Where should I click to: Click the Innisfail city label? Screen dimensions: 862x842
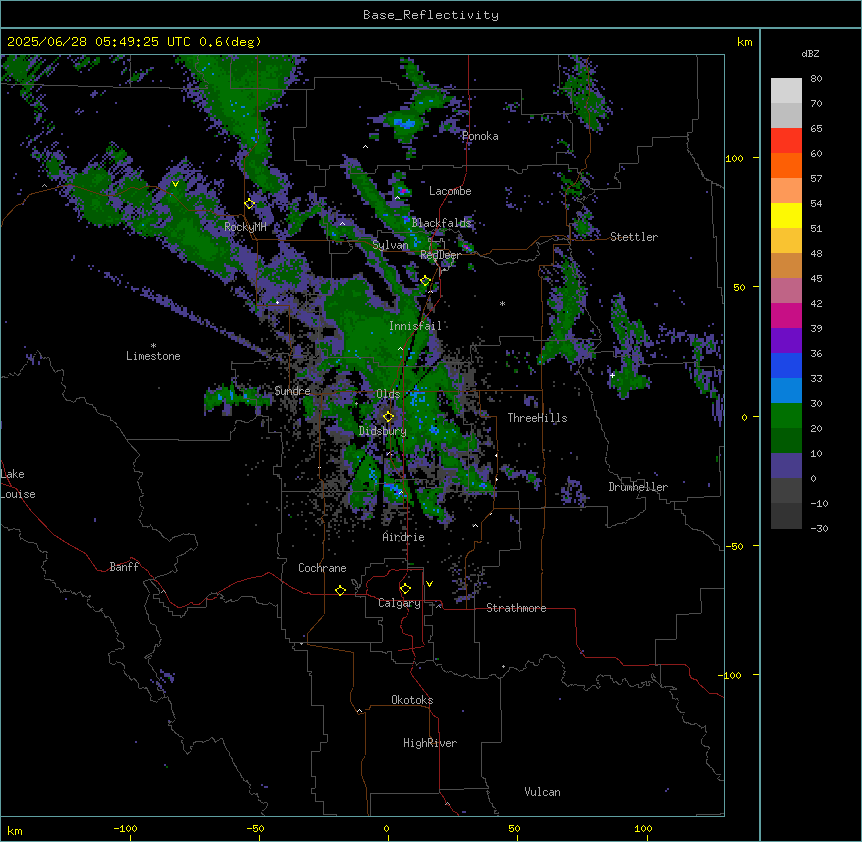click(416, 326)
